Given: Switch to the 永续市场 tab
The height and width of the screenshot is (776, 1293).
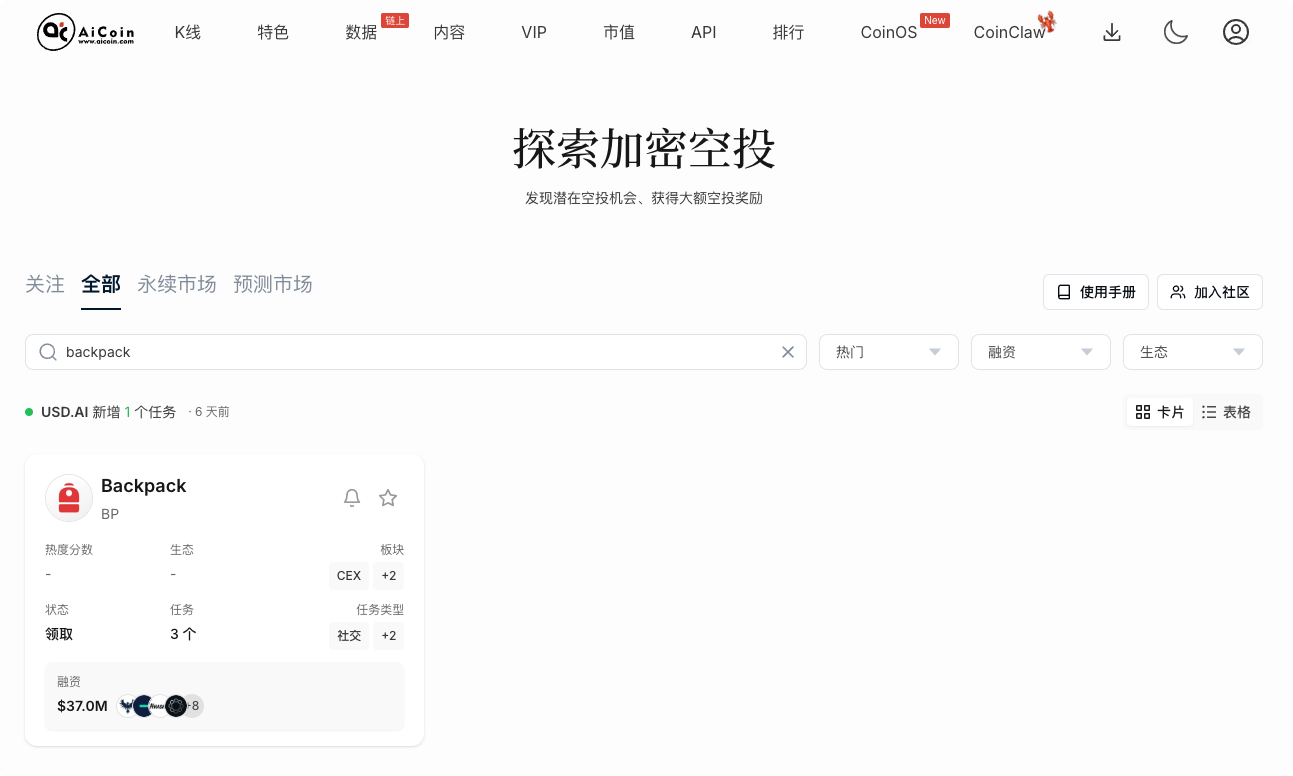Looking at the screenshot, I should coord(176,284).
